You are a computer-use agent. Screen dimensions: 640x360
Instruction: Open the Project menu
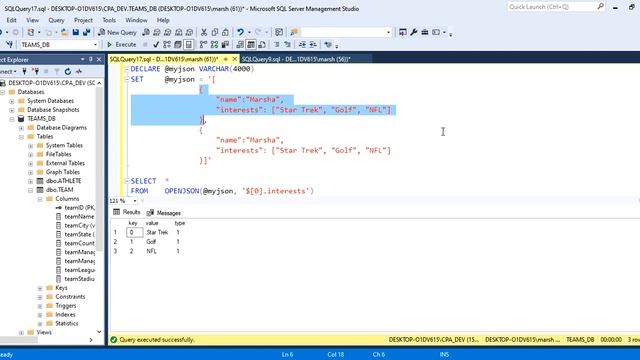[83, 20]
